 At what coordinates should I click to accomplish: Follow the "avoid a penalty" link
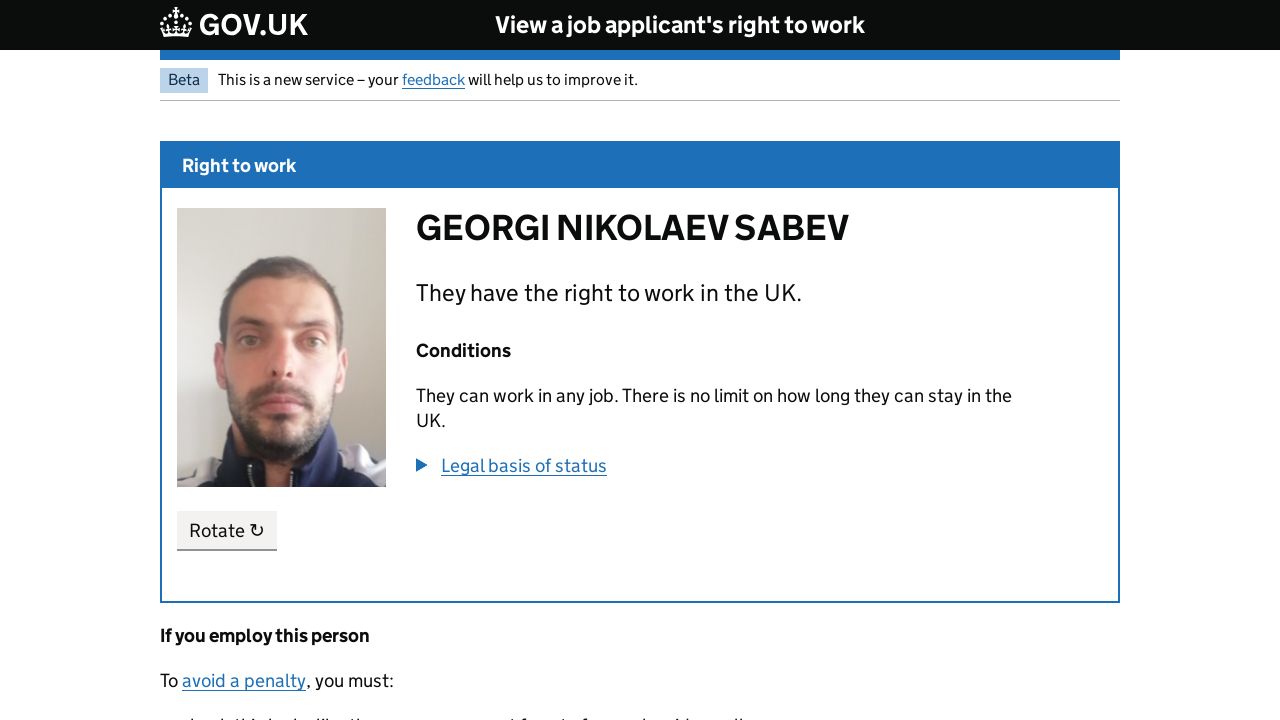[244, 681]
